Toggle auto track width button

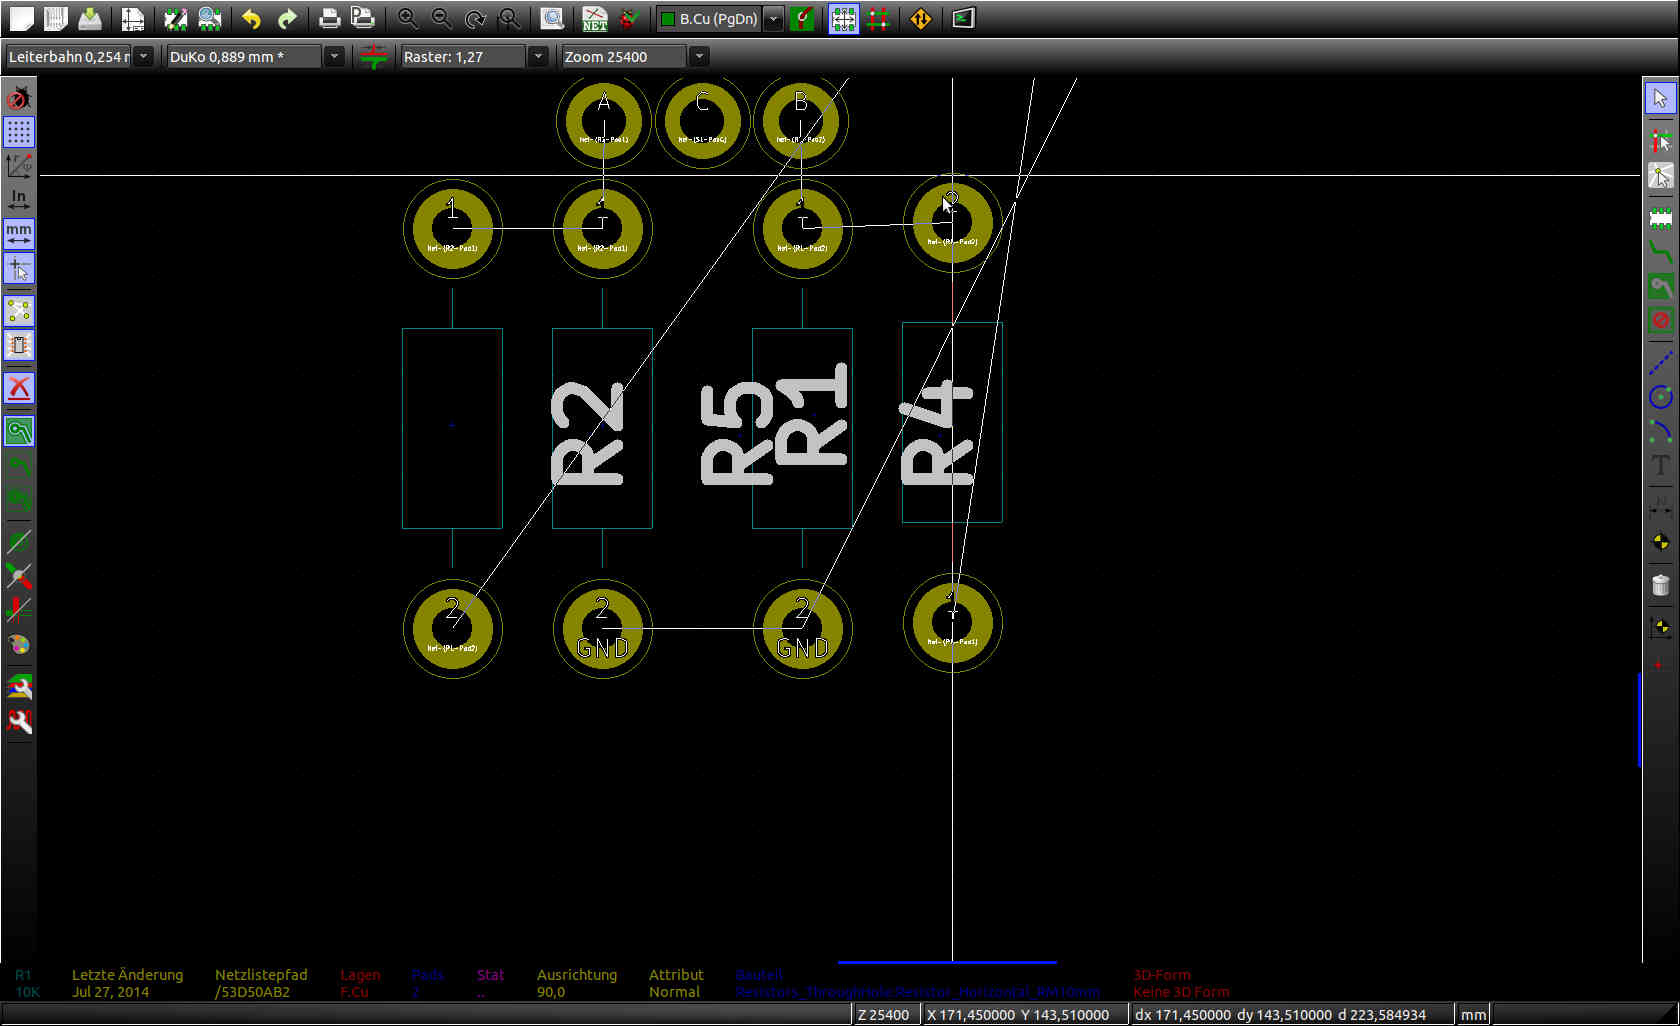point(373,56)
